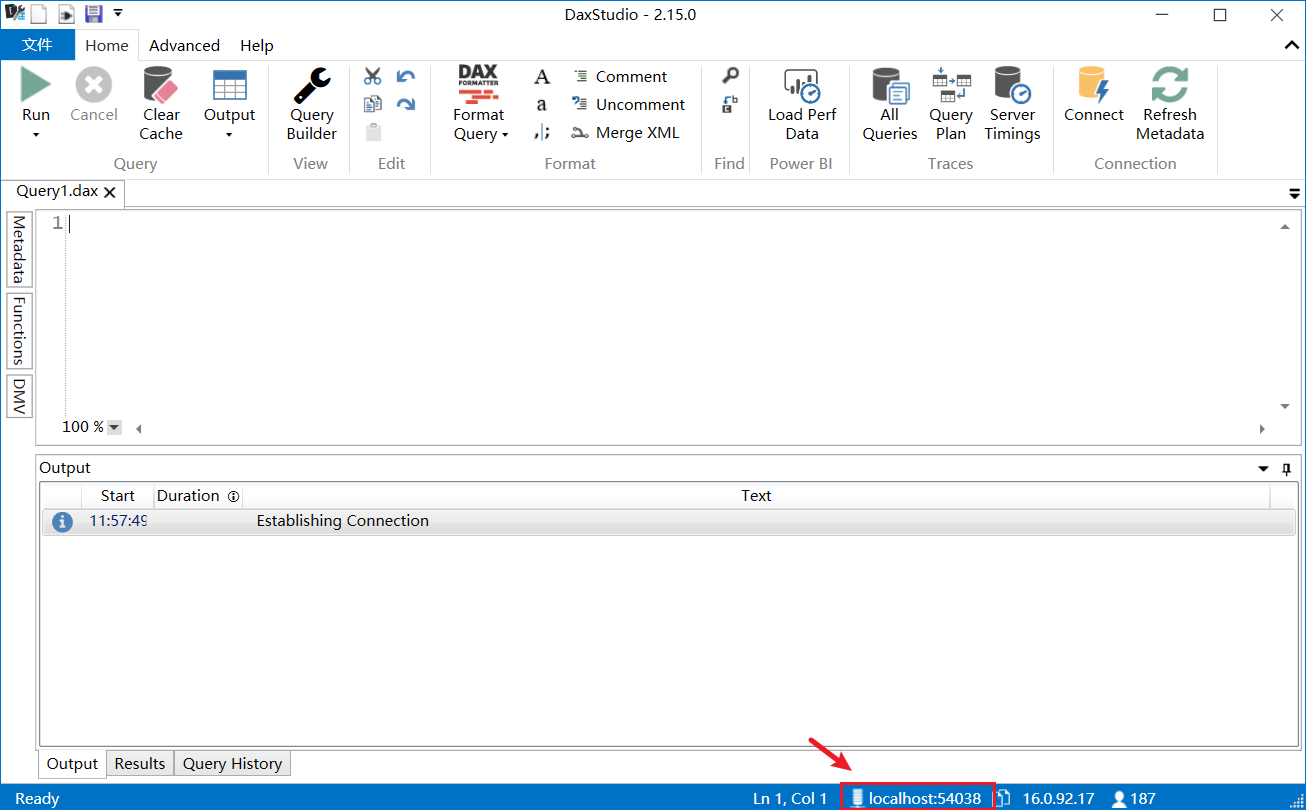Click inside the query editor area
The width and height of the screenshot is (1306, 810).
click(x=670, y=315)
